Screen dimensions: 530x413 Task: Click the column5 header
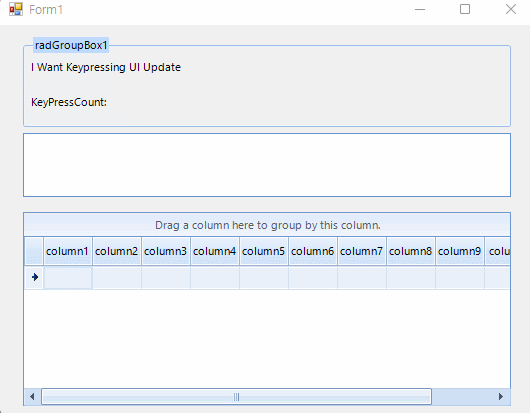pos(264,251)
